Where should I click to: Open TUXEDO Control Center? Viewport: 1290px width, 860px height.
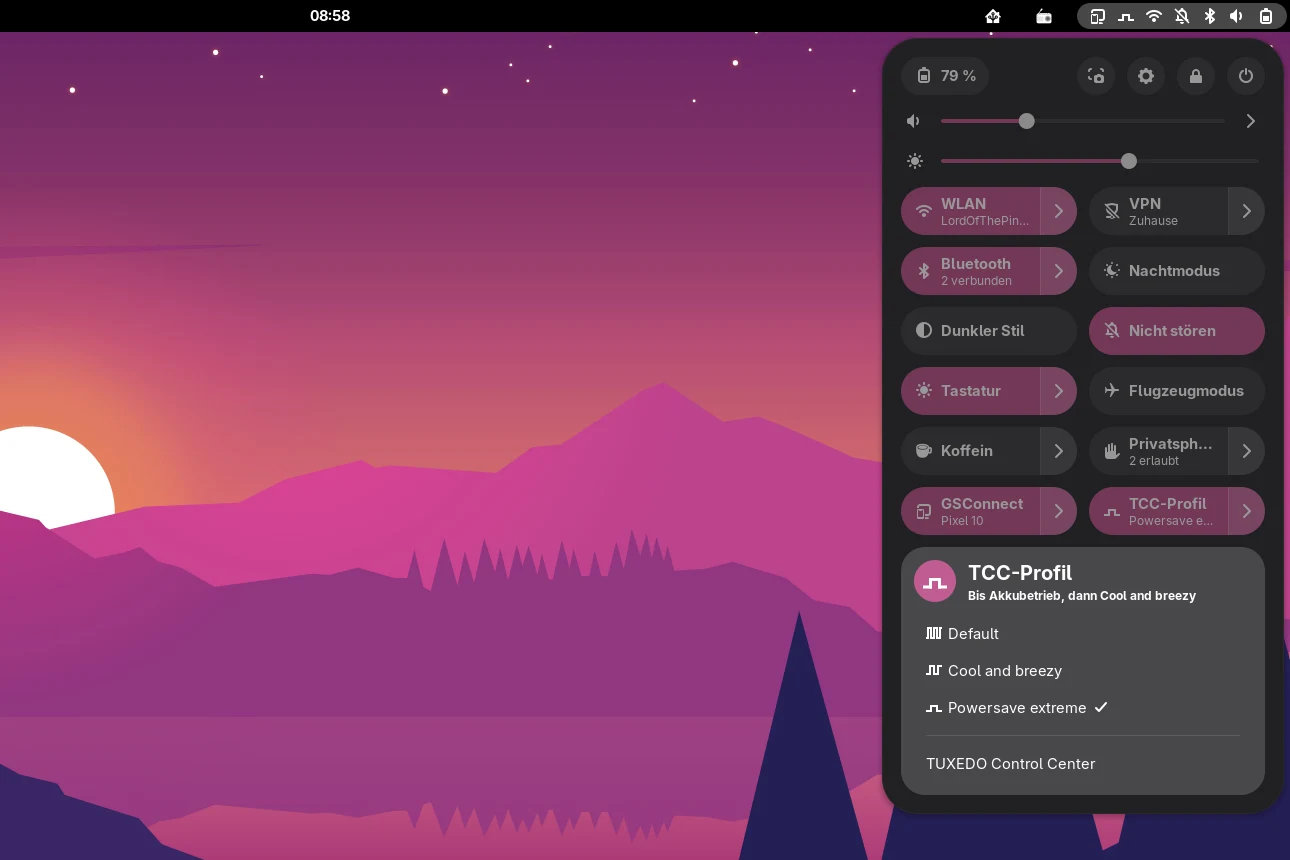click(1083, 764)
